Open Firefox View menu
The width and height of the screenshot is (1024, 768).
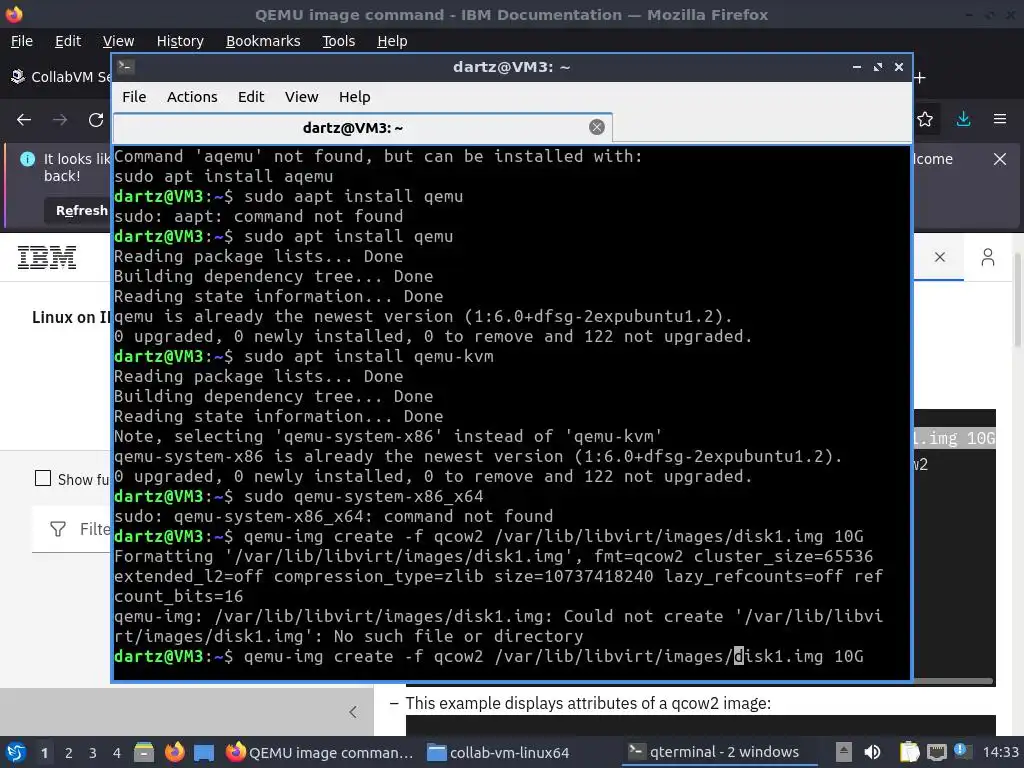tap(118, 41)
